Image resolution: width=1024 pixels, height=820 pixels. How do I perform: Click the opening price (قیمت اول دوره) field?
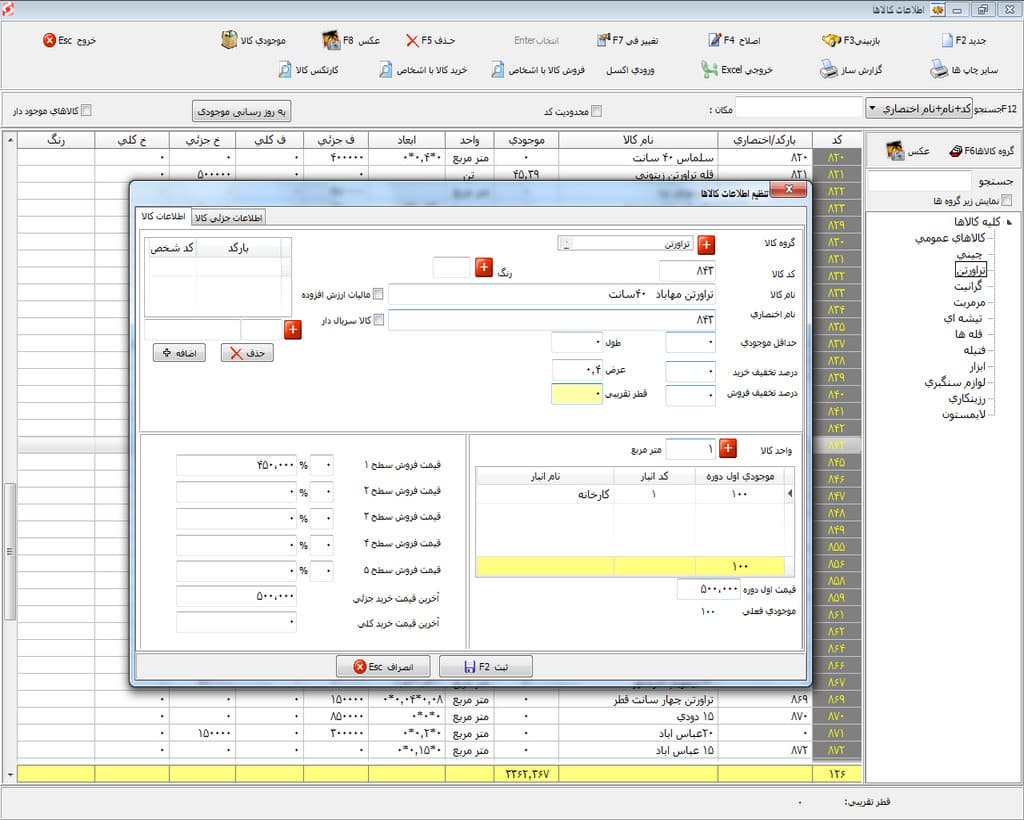click(x=709, y=589)
